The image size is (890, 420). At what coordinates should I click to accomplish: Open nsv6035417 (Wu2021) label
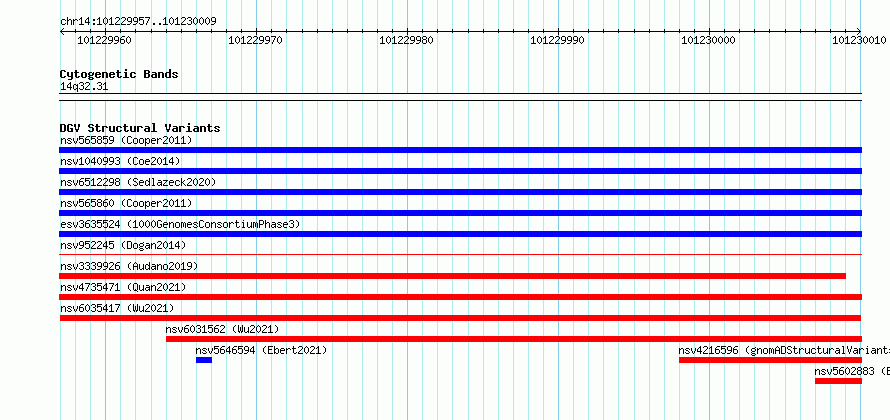click(117, 308)
